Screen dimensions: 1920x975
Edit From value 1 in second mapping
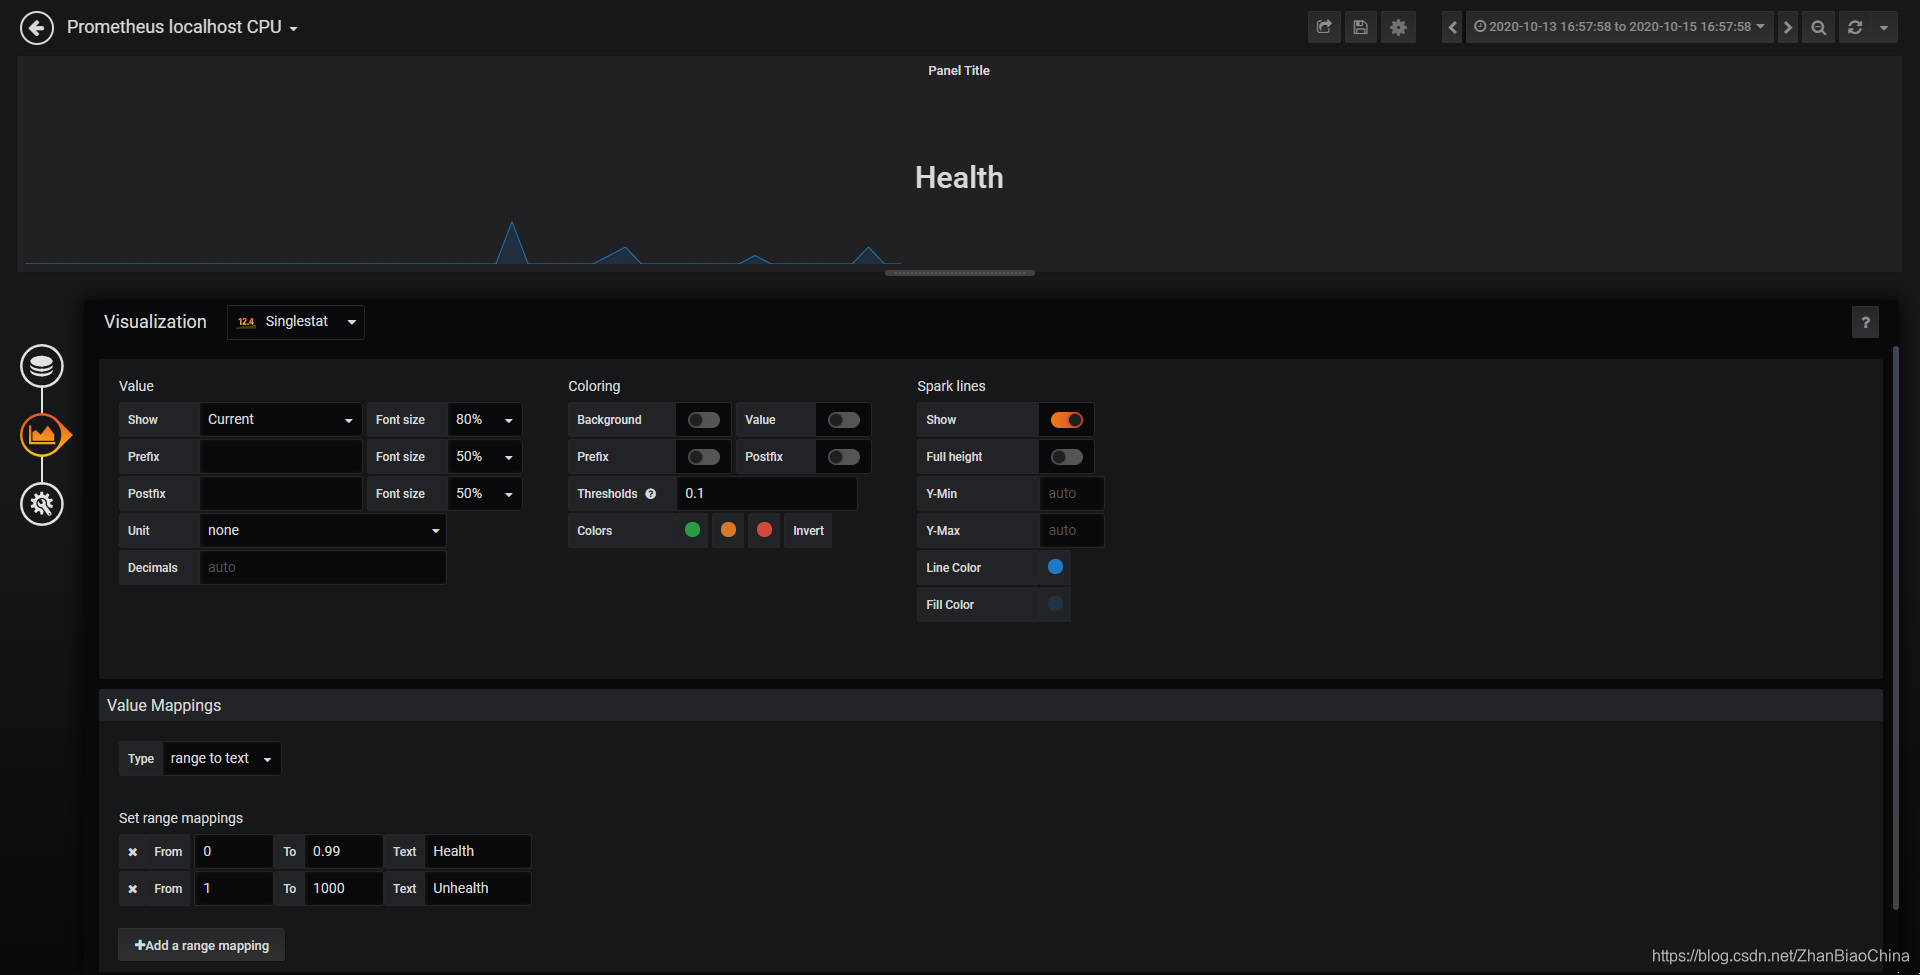click(233, 889)
